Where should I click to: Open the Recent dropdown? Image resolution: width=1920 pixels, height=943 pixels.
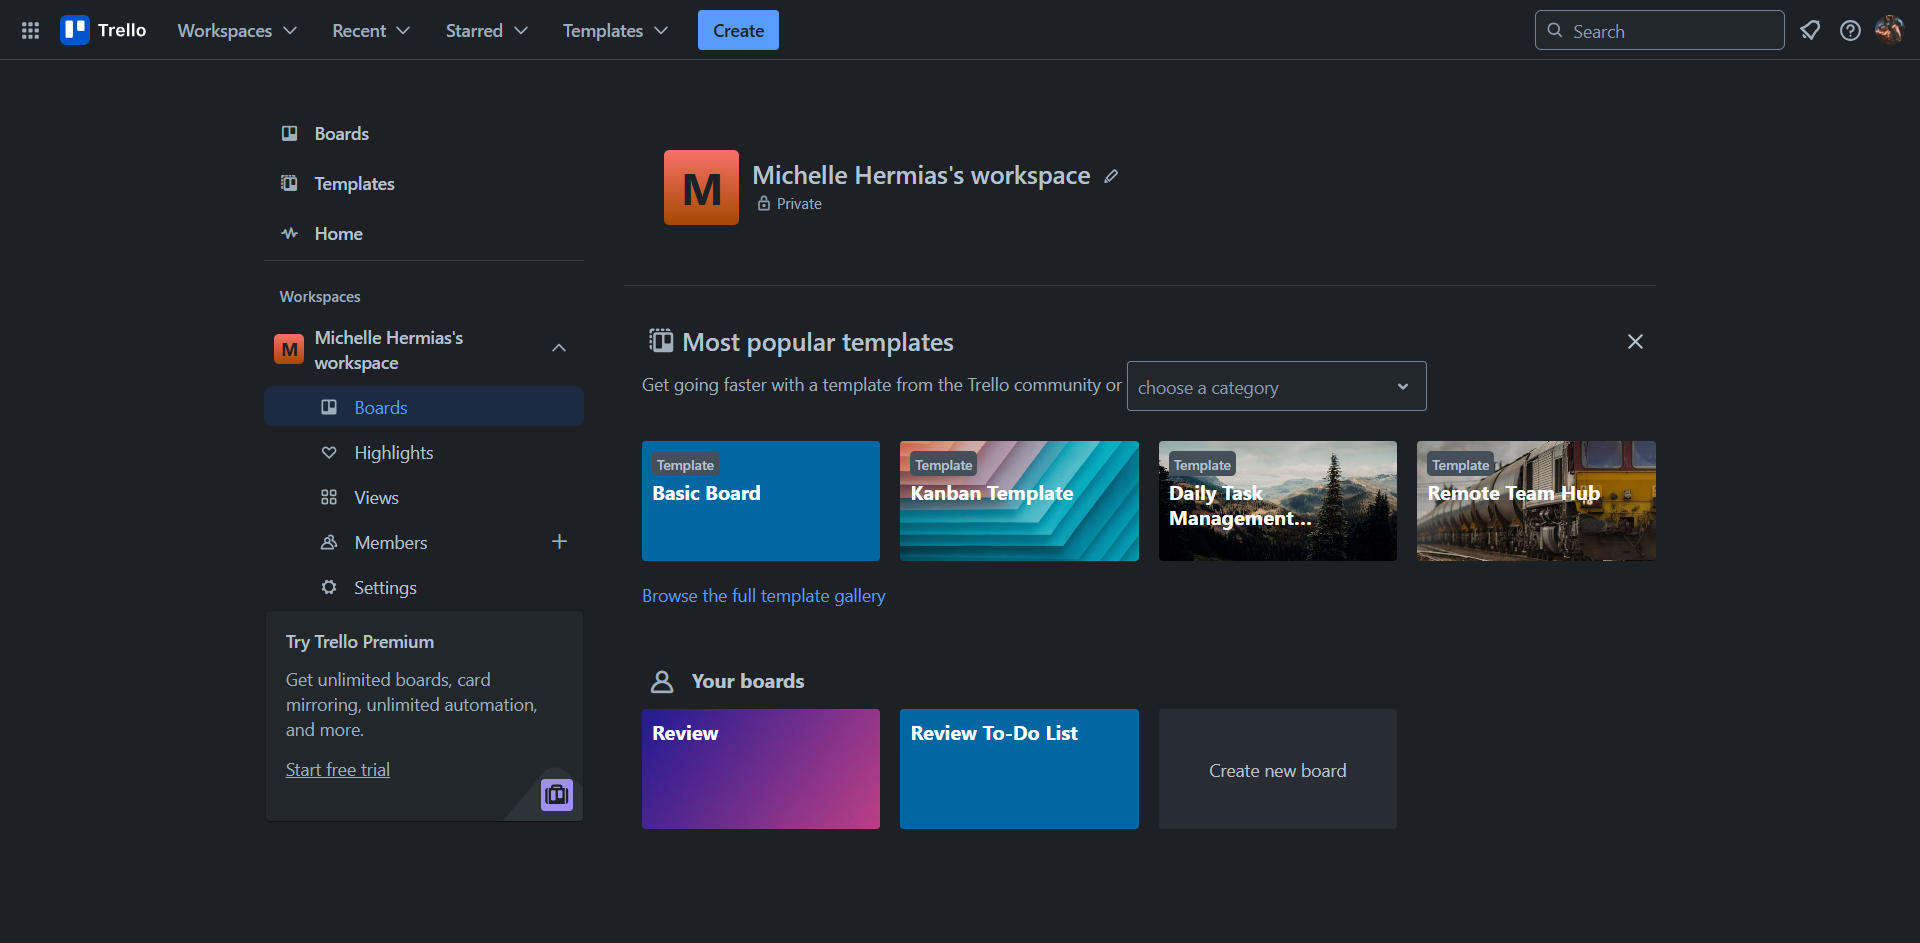tap(371, 30)
